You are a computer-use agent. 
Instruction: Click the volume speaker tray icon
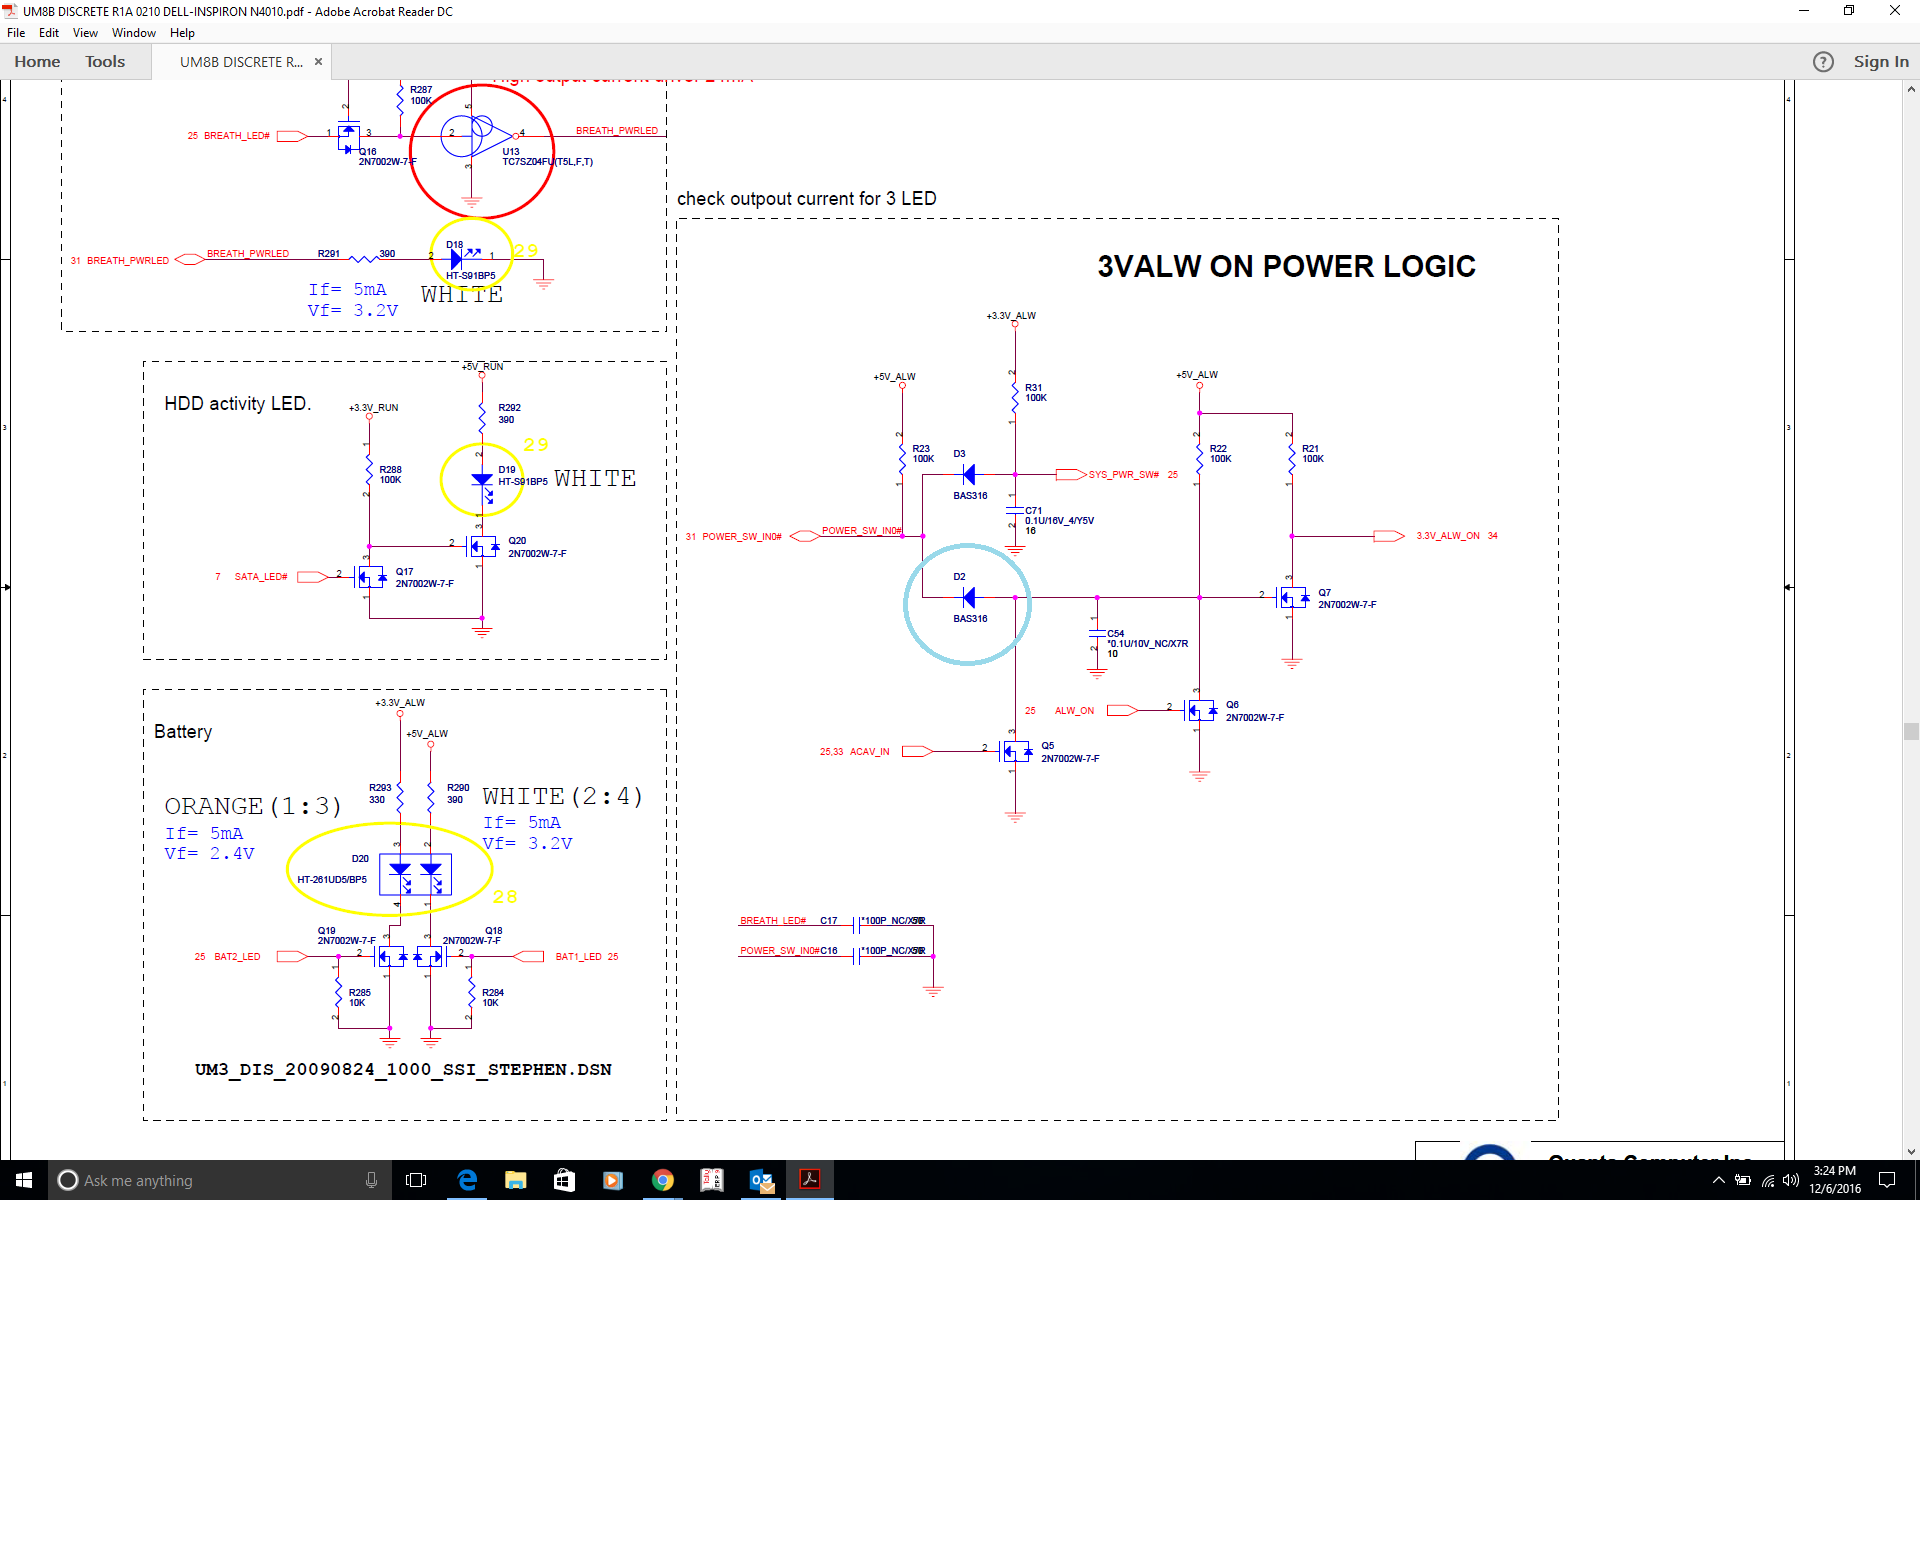(1791, 1180)
